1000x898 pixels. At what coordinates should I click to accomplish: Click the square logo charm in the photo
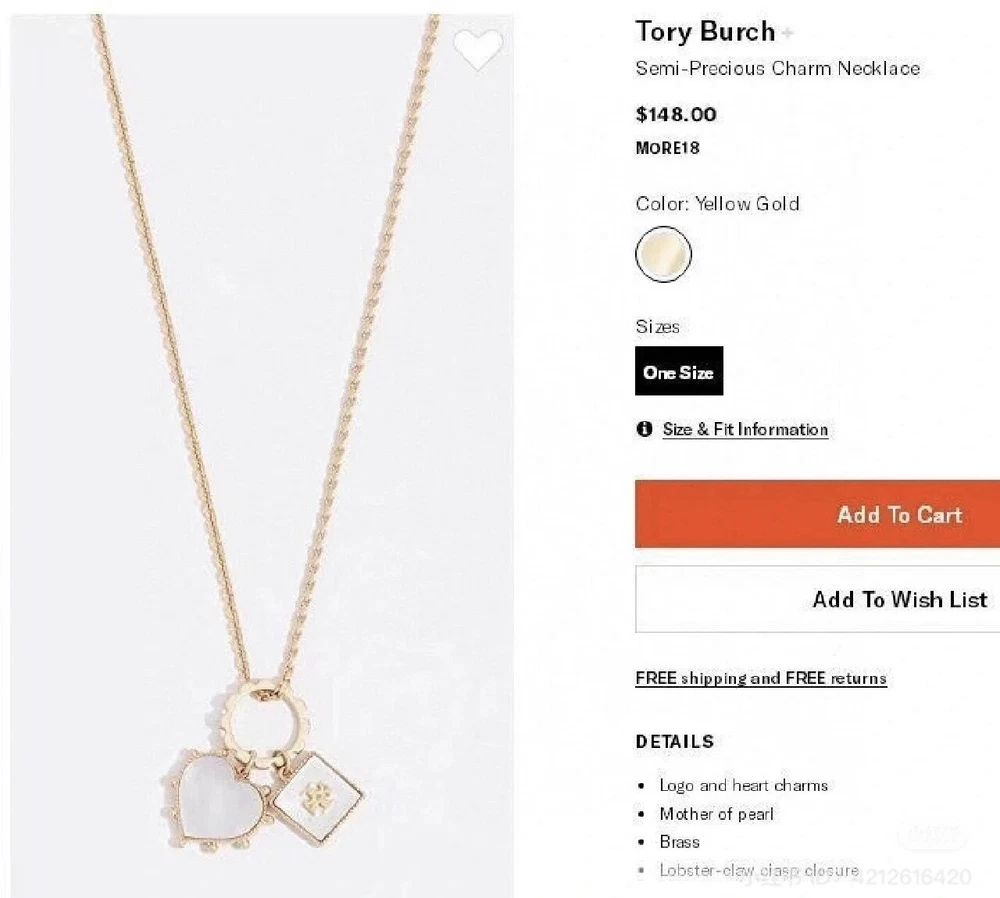coord(318,797)
